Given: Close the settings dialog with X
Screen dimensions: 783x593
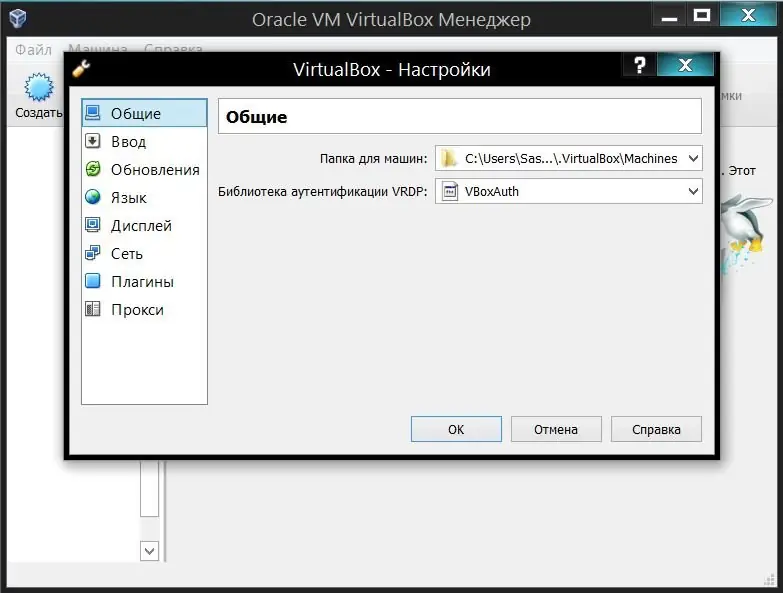Looking at the screenshot, I should point(685,65).
